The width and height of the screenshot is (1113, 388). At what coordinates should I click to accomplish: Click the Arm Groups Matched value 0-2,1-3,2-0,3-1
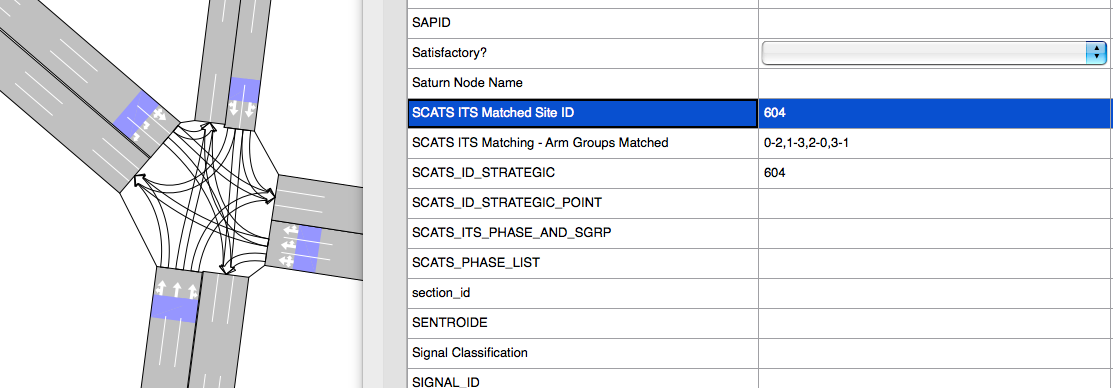806,143
